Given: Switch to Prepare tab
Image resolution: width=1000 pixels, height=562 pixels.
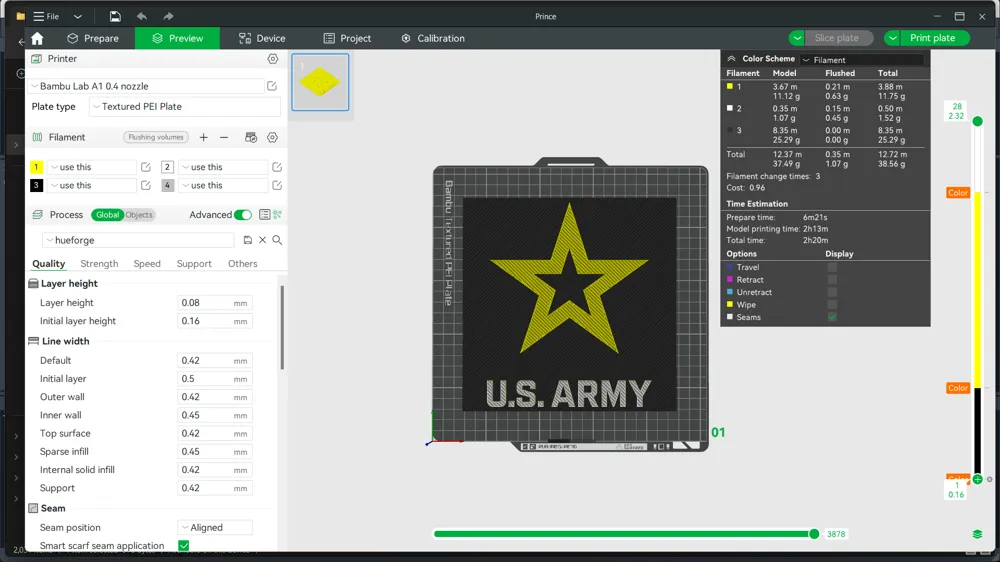Looking at the screenshot, I should click(93, 38).
